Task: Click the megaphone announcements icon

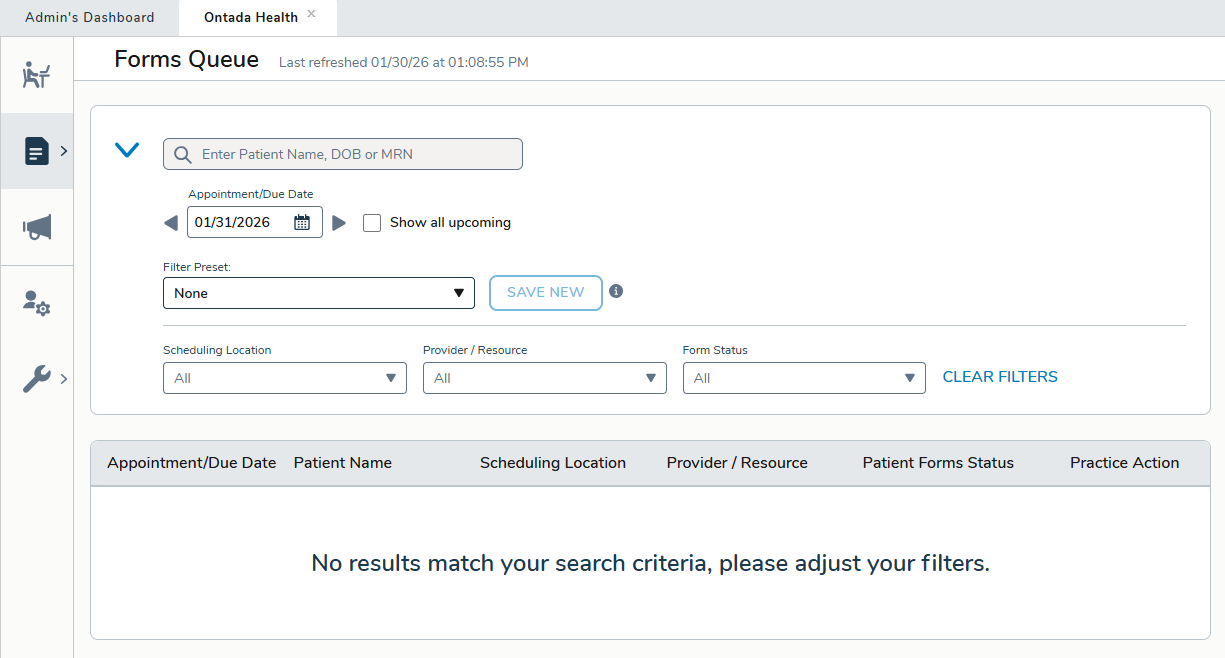Action: click(x=36, y=227)
